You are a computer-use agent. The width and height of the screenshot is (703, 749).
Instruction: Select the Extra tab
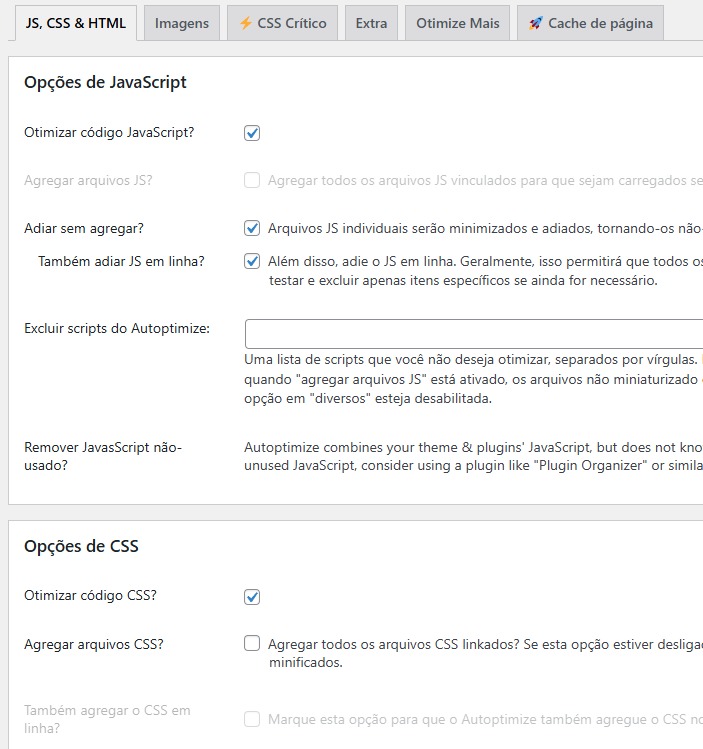tap(371, 23)
